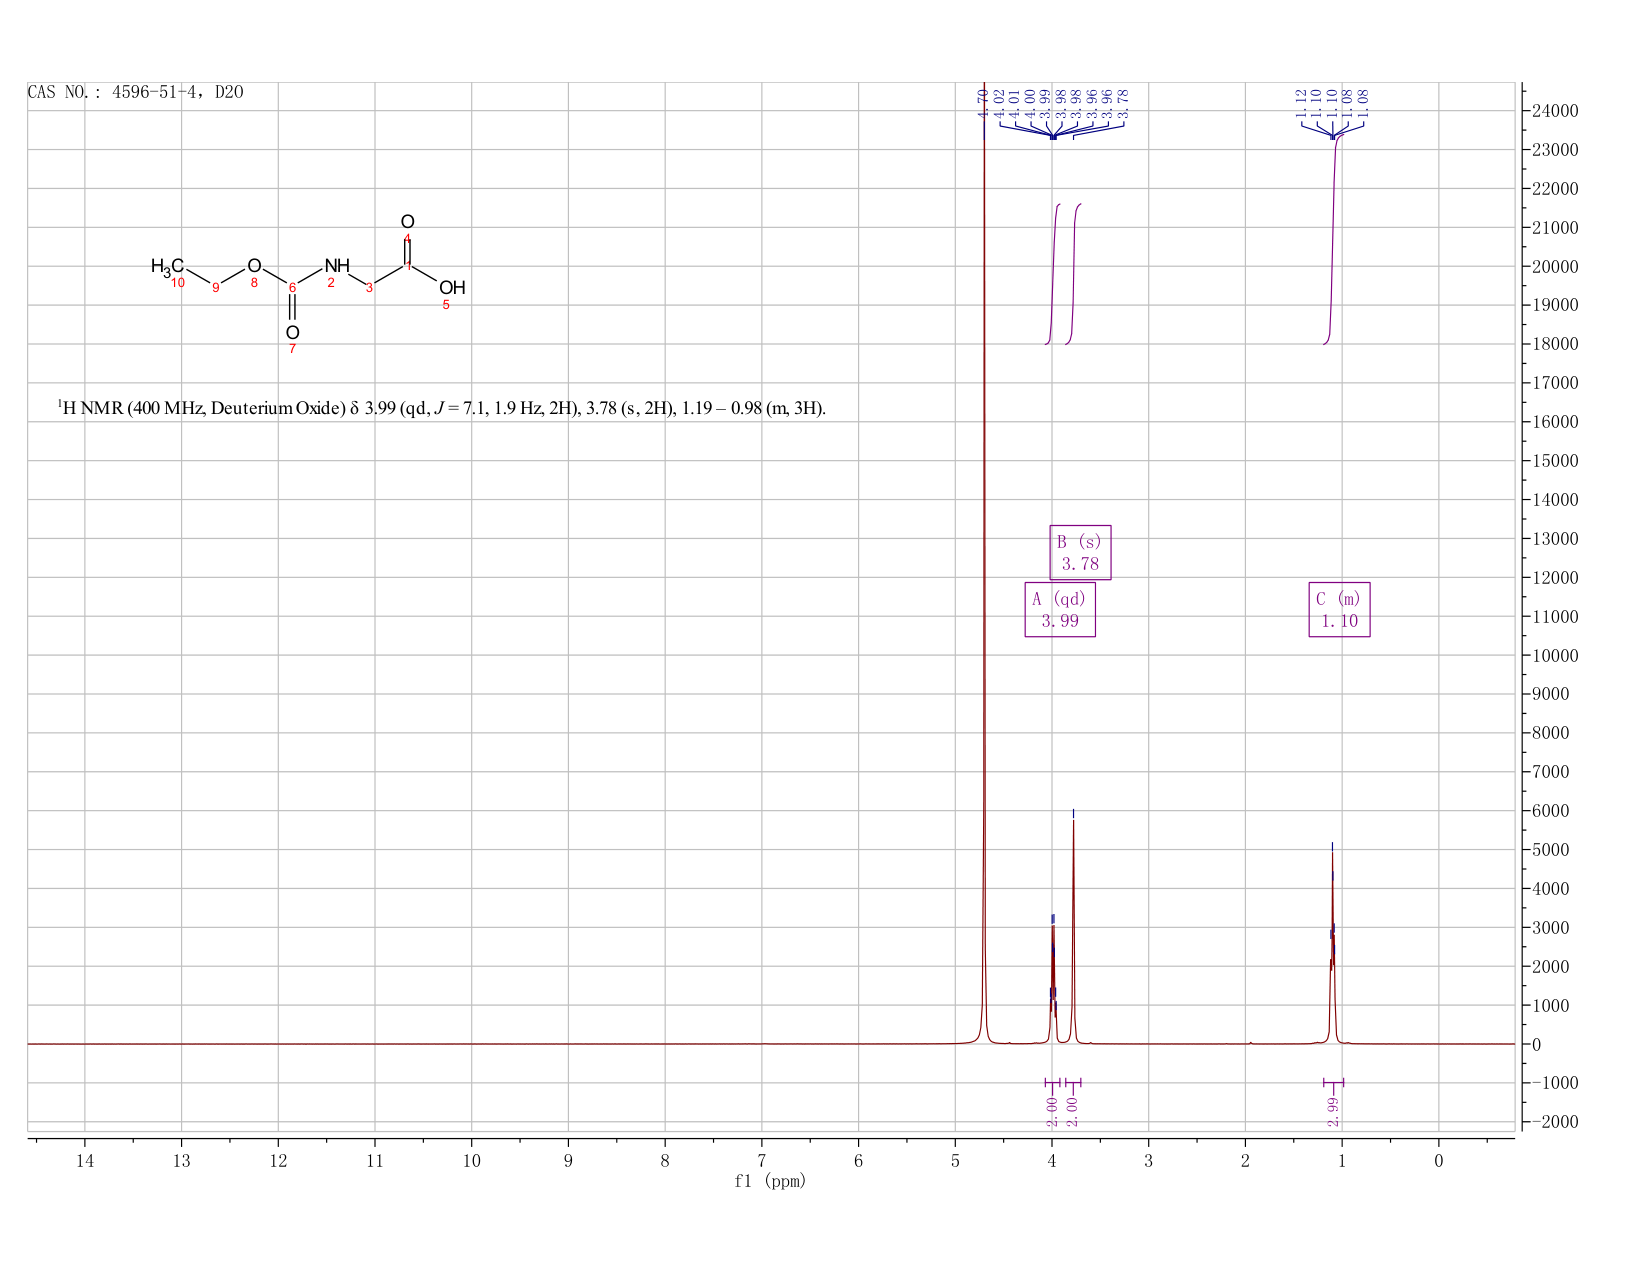
Task: Click the singlet peak at 3.78 ppm
Action: (x=1073, y=925)
